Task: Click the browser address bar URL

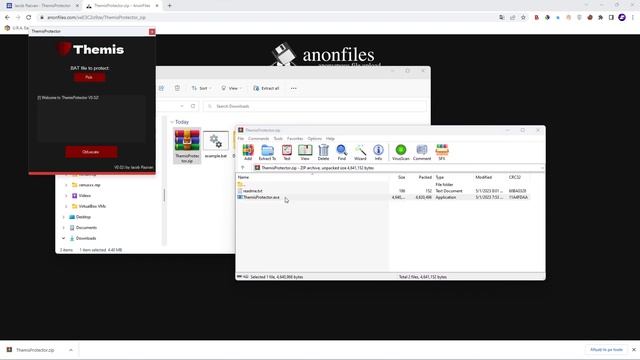Action: 96,18
